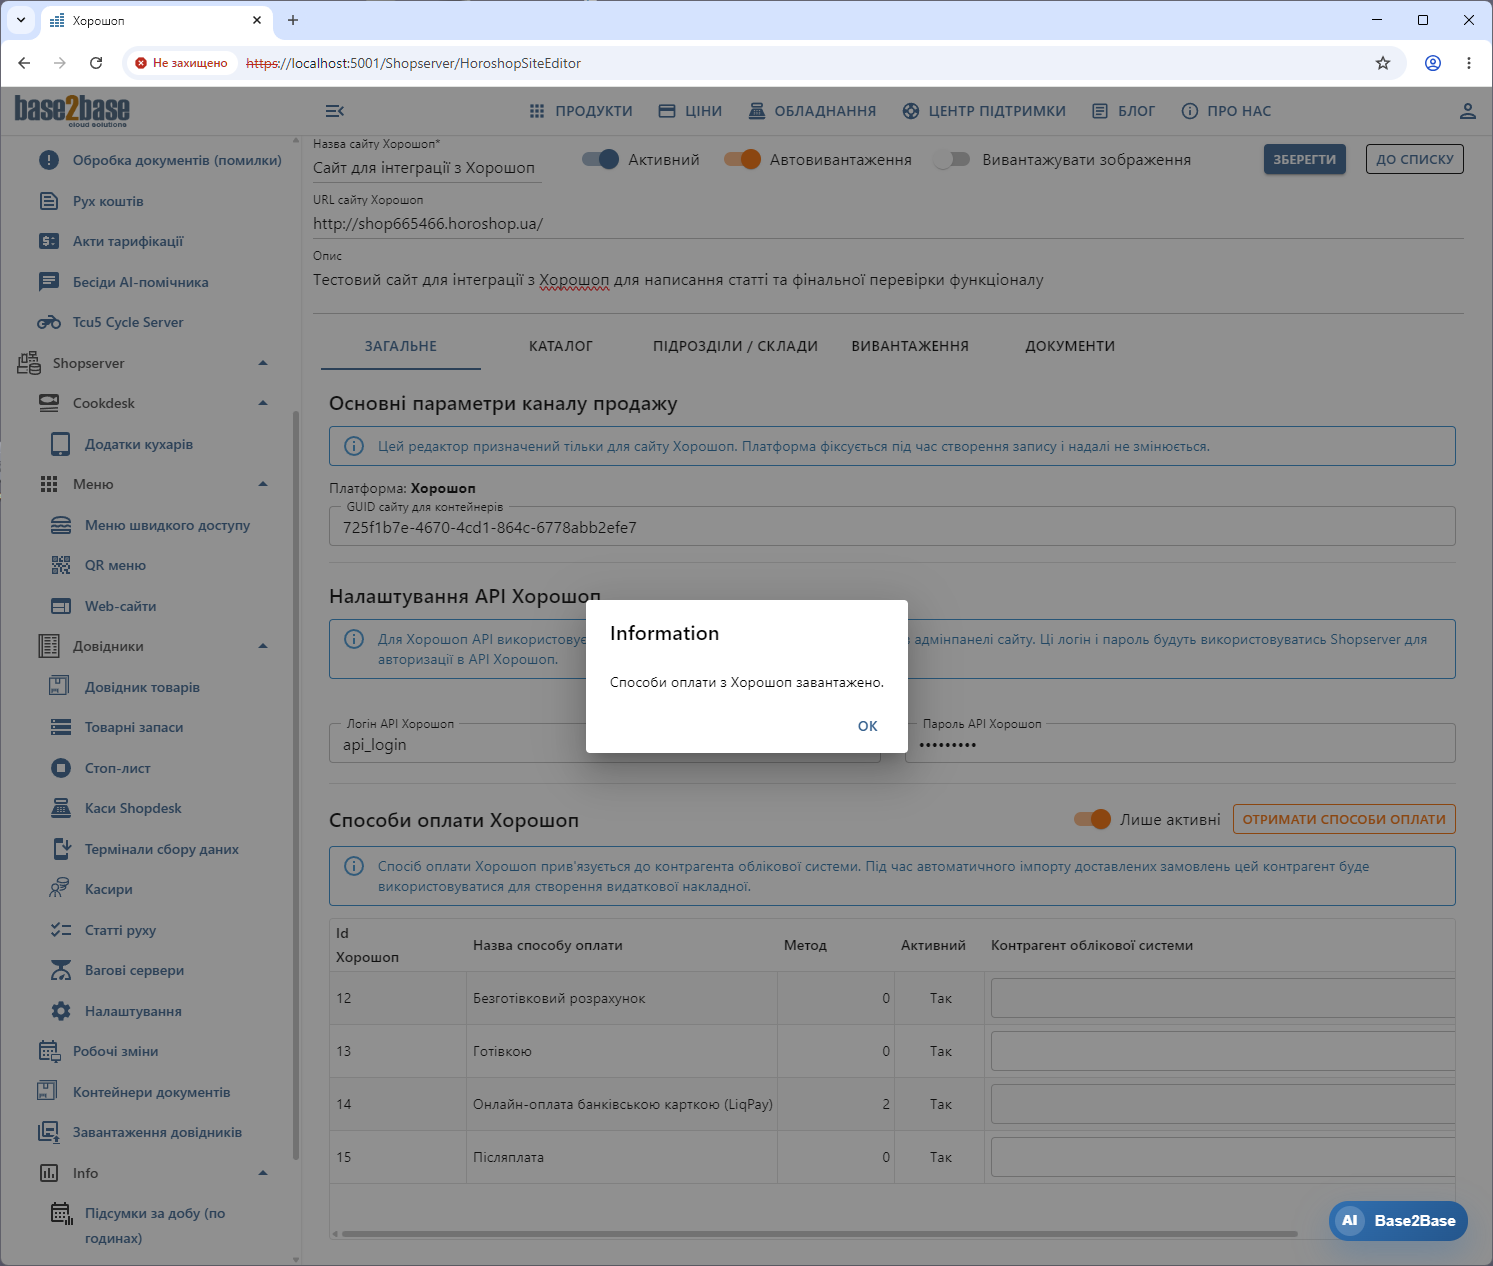Click the ЗБЕРЕГТИ button
Image resolution: width=1493 pixels, height=1266 pixels.
coord(1304,159)
